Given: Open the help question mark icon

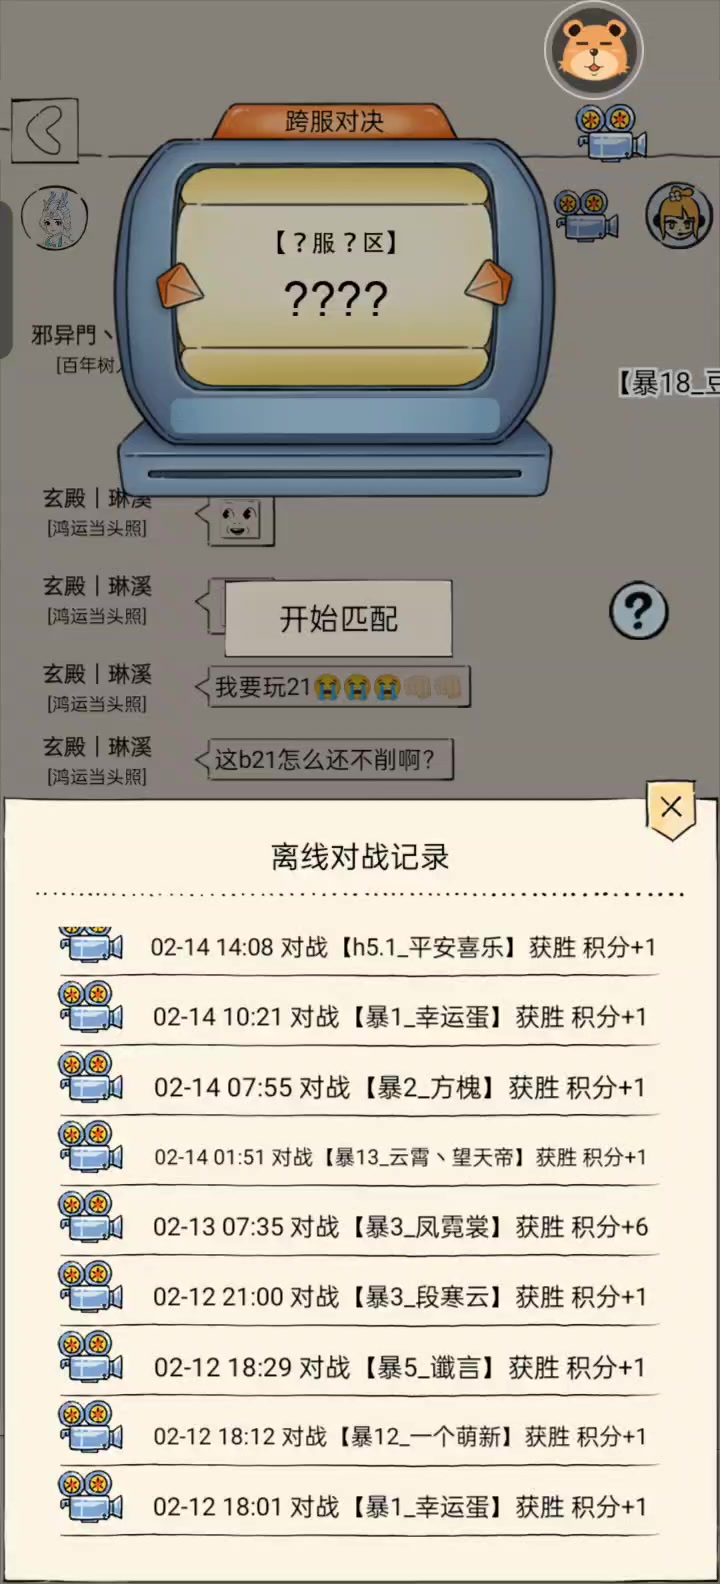Looking at the screenshot, I should 638,610.
